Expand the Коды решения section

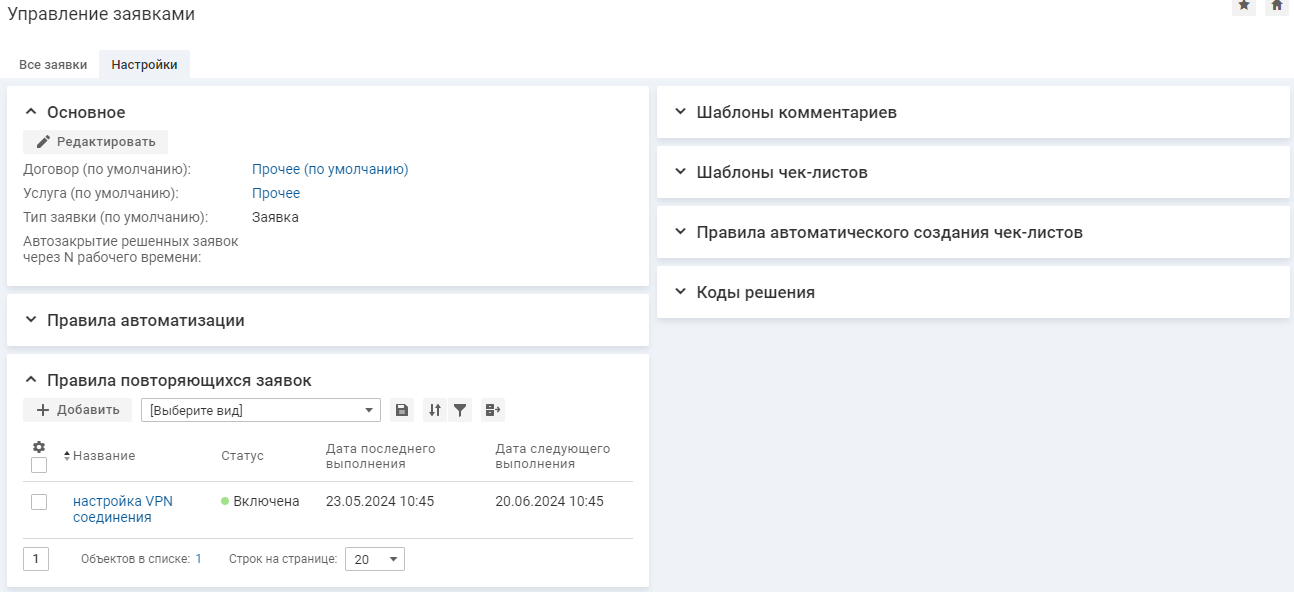click(x=755, y=292)
